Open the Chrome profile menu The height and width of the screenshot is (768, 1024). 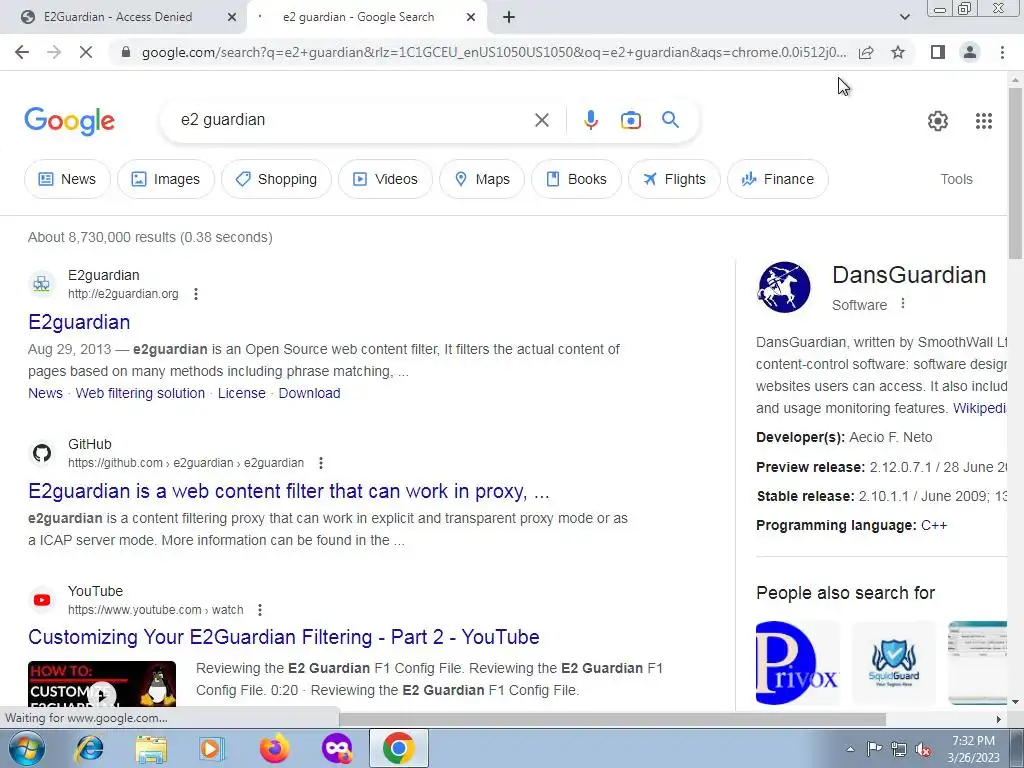pyautogui.click(x=970, y=52)
